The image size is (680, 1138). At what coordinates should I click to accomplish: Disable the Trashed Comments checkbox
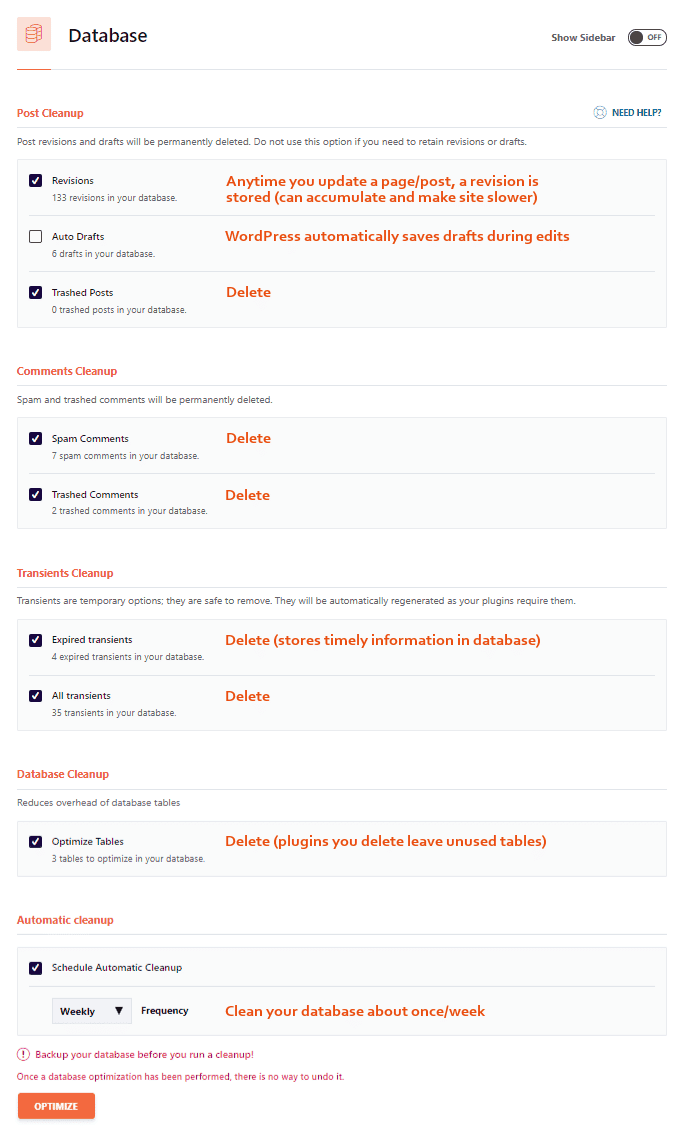pyautogui.click(x=36, y=495)
